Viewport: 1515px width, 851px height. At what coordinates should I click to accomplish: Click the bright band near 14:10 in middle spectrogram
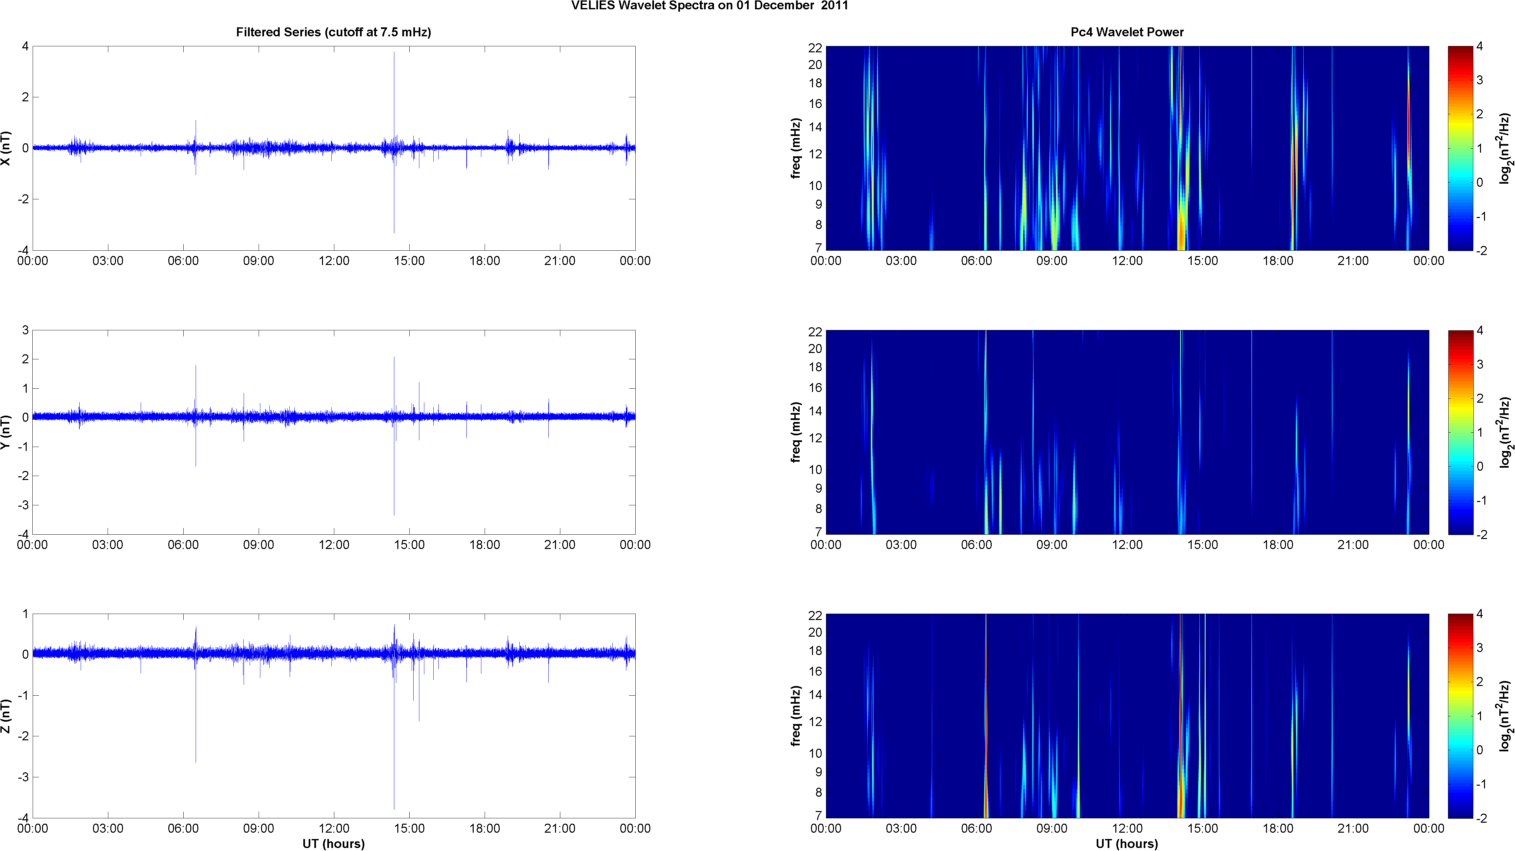pos(1181,430)
